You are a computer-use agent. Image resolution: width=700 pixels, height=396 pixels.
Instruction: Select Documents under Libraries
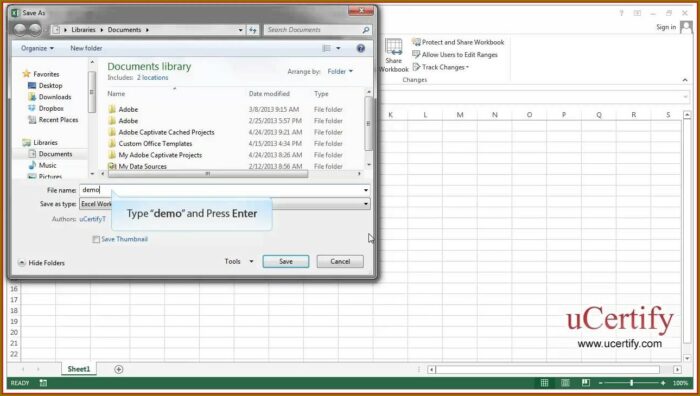[50, 154]
